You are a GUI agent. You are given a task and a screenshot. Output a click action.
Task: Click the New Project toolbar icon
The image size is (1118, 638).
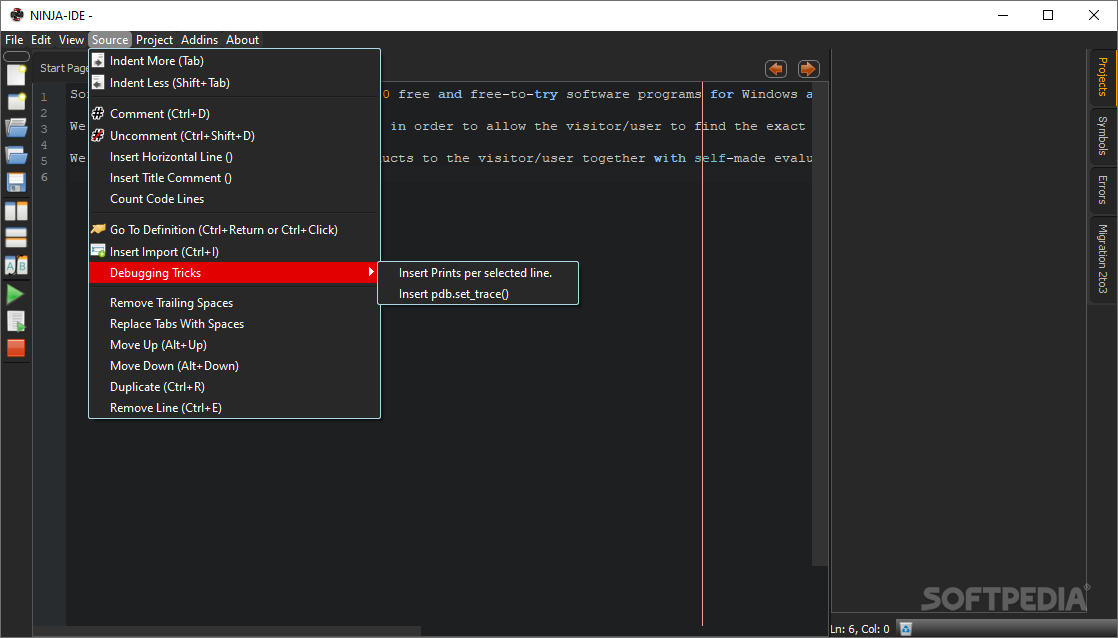(16, 101)
